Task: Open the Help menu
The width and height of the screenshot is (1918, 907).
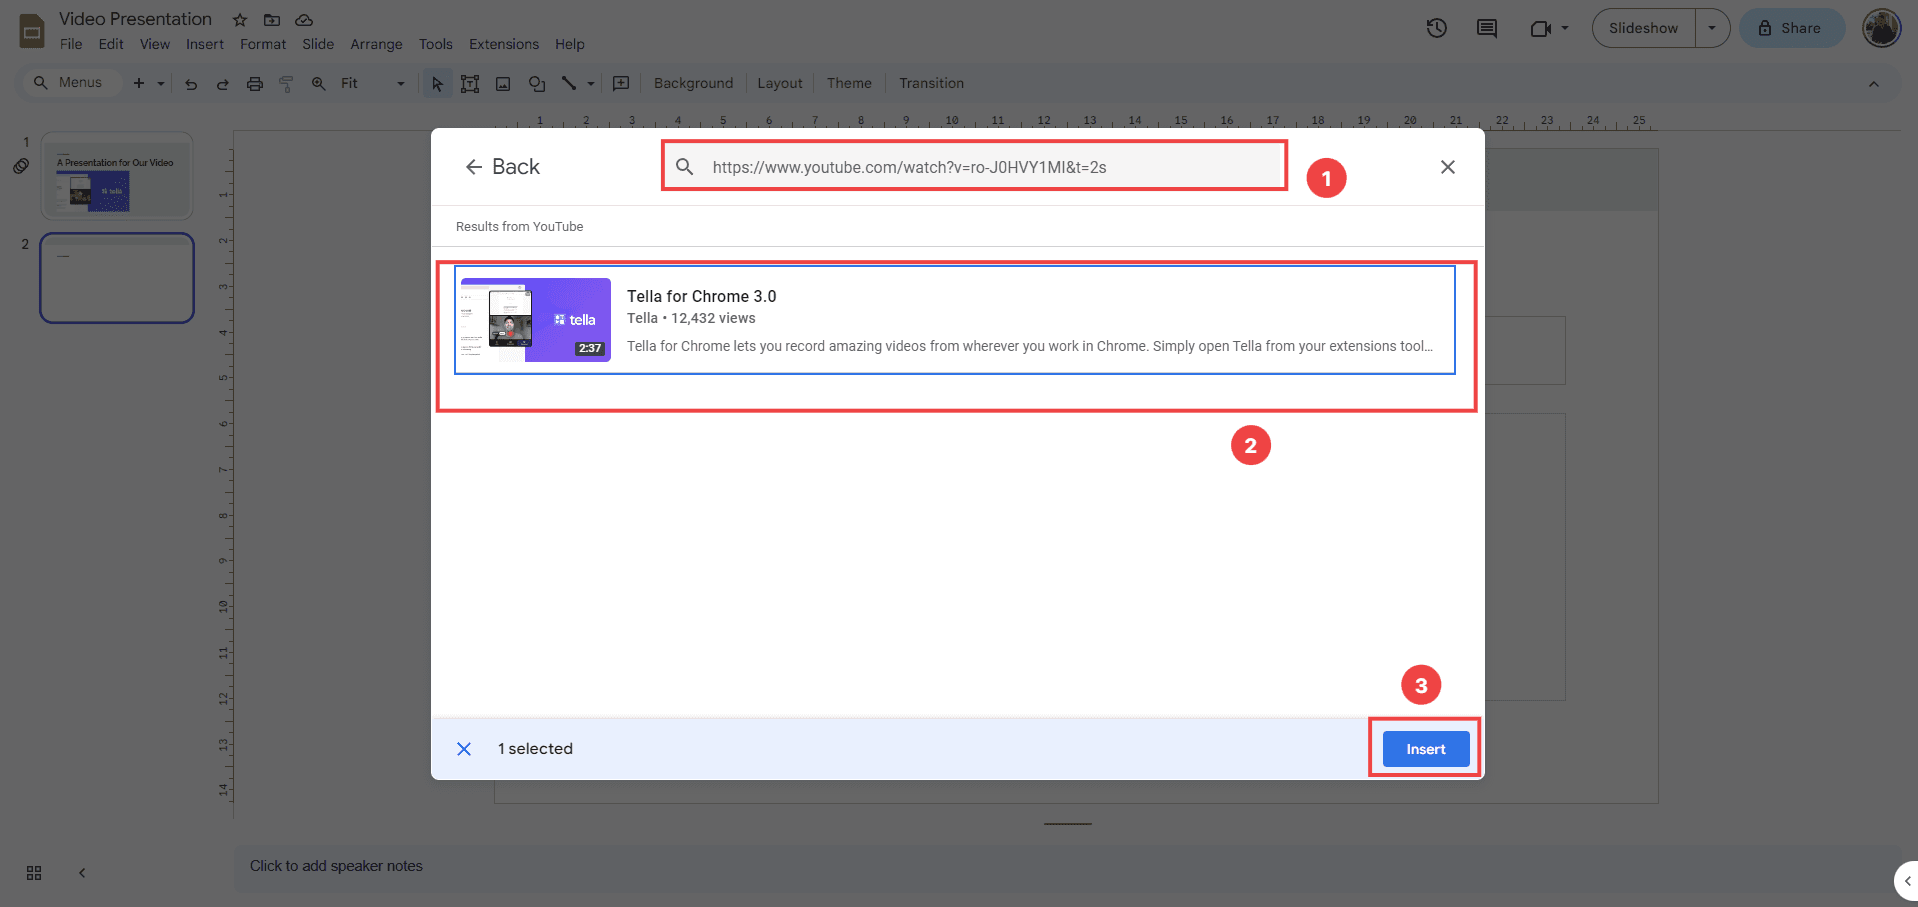Action: (570, 44)
